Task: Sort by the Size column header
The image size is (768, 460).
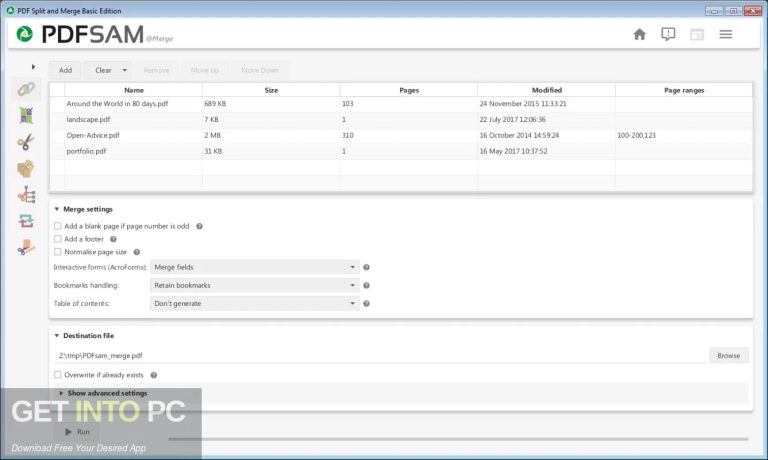Action: [x=271, y=90]
